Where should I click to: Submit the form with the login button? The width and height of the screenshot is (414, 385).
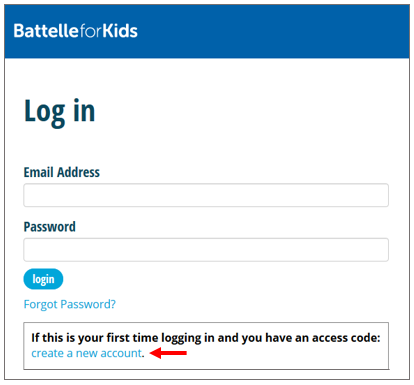tap(43, 279)
